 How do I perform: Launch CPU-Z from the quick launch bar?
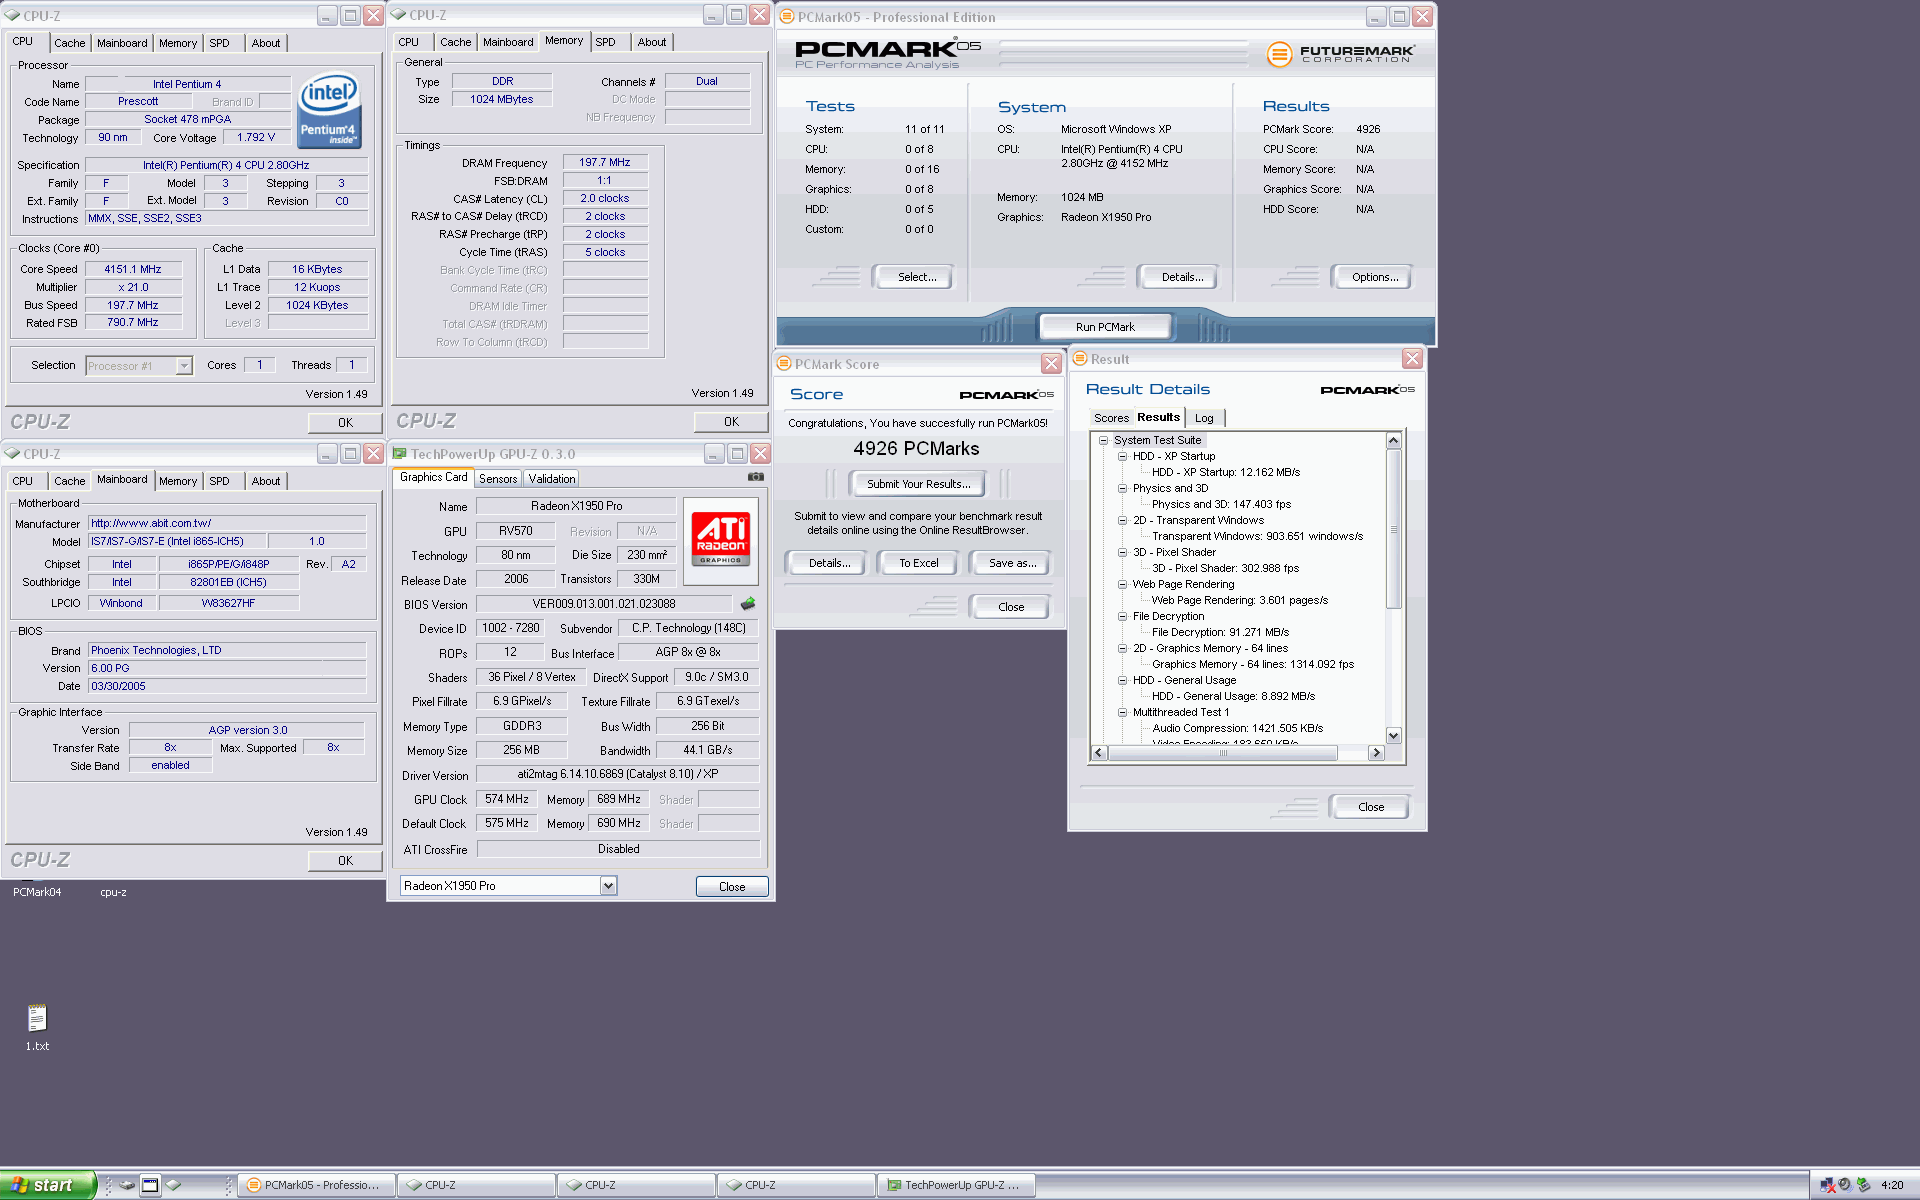[174, 1185]
